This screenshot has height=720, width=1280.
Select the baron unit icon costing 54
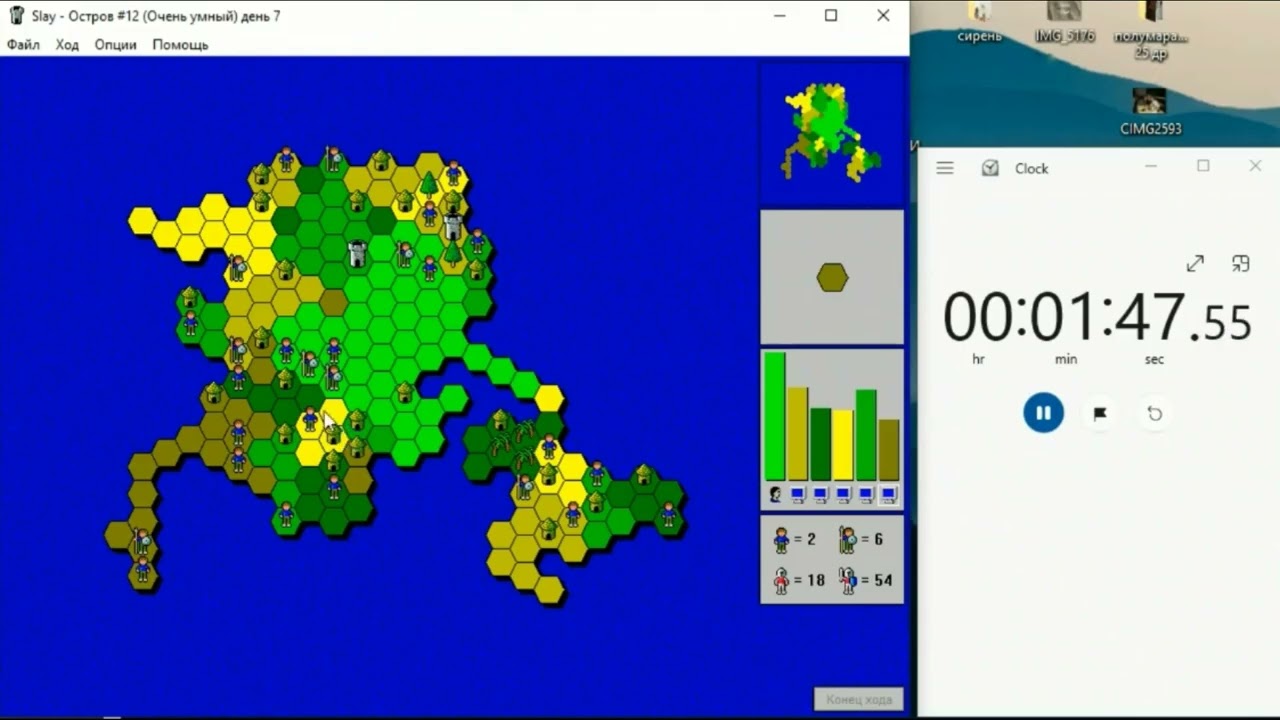[848, 580]
